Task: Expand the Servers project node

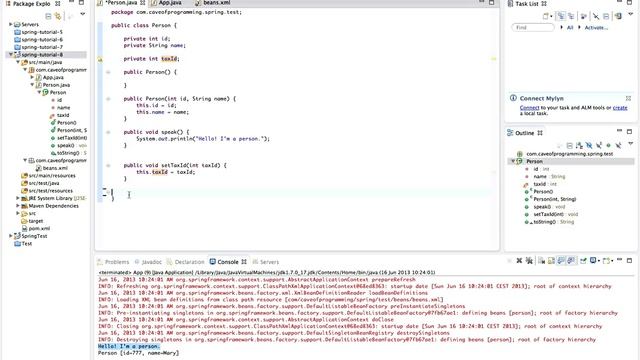Action: pos(11,24)
